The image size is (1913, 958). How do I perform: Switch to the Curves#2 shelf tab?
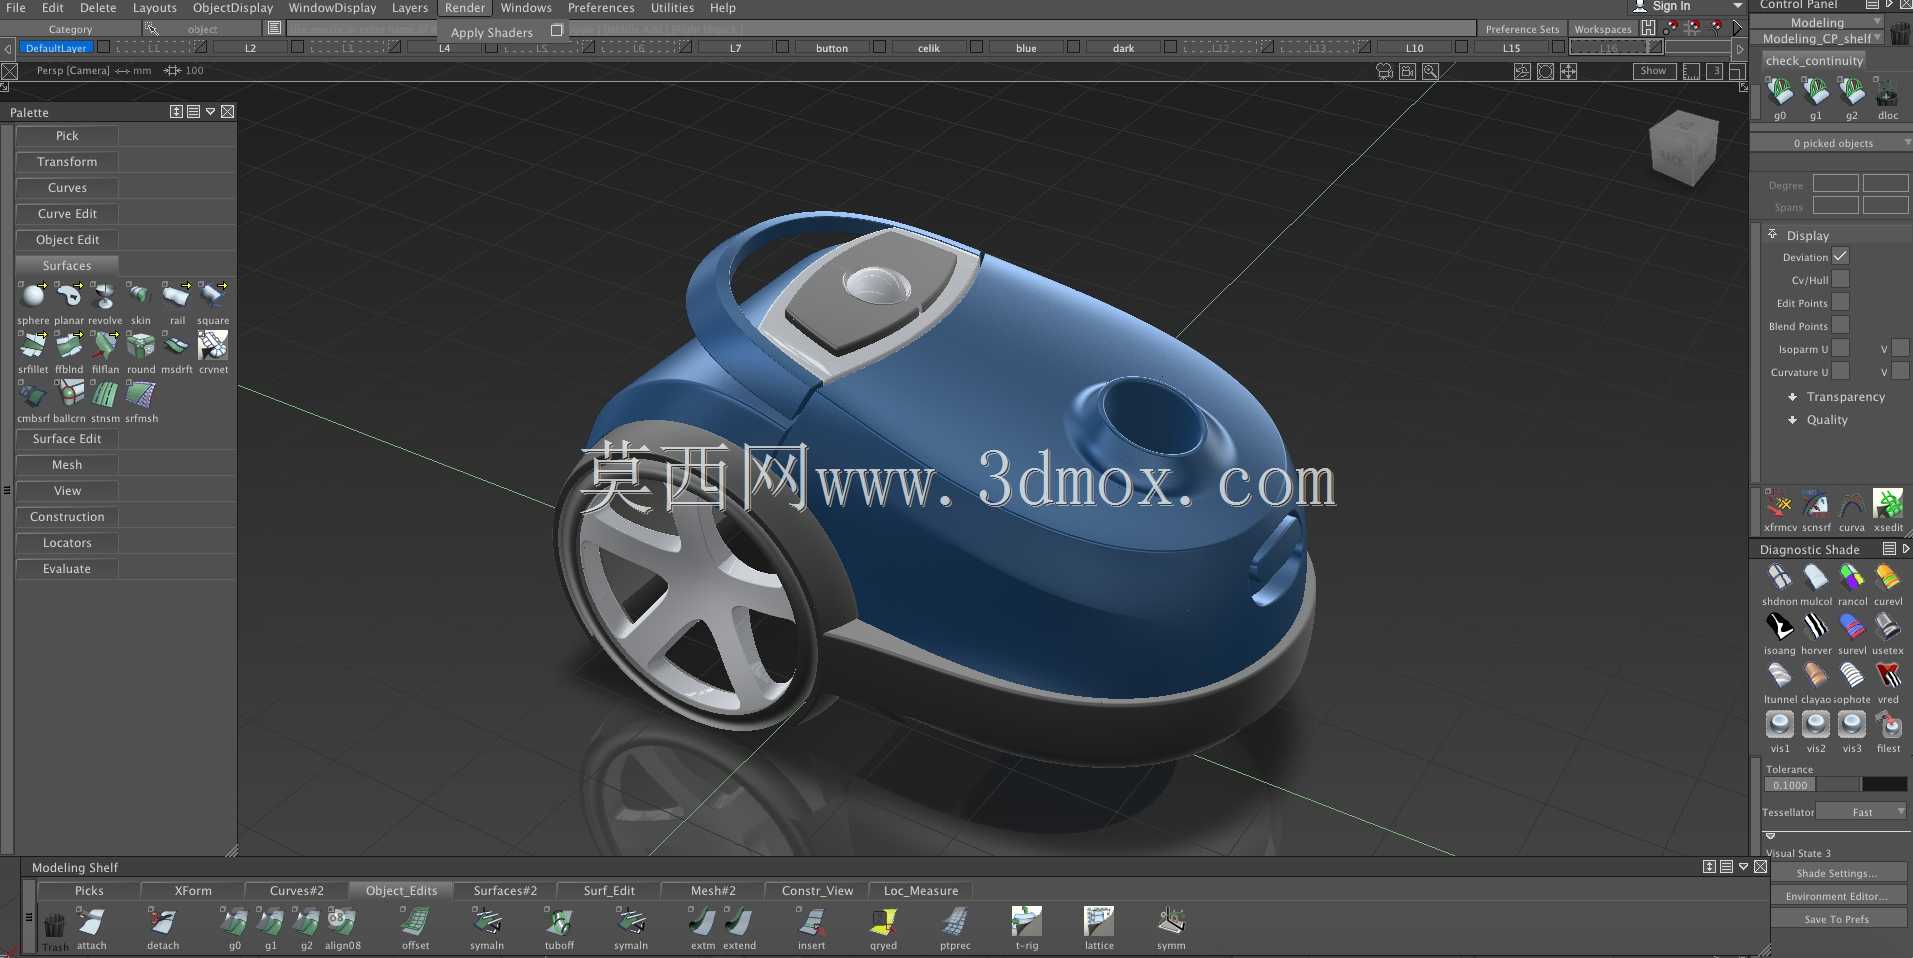click(x=297, y=890)
